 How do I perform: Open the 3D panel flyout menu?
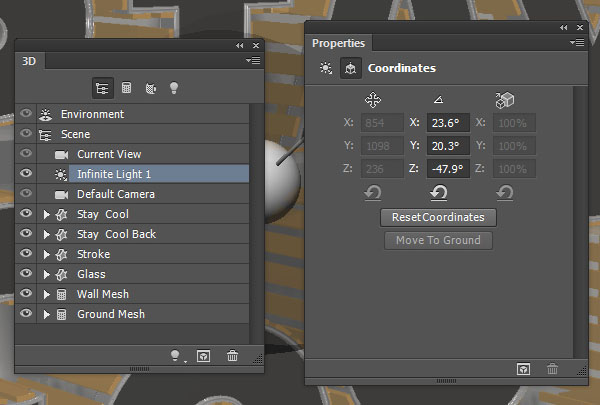click(x=254, y=61)
